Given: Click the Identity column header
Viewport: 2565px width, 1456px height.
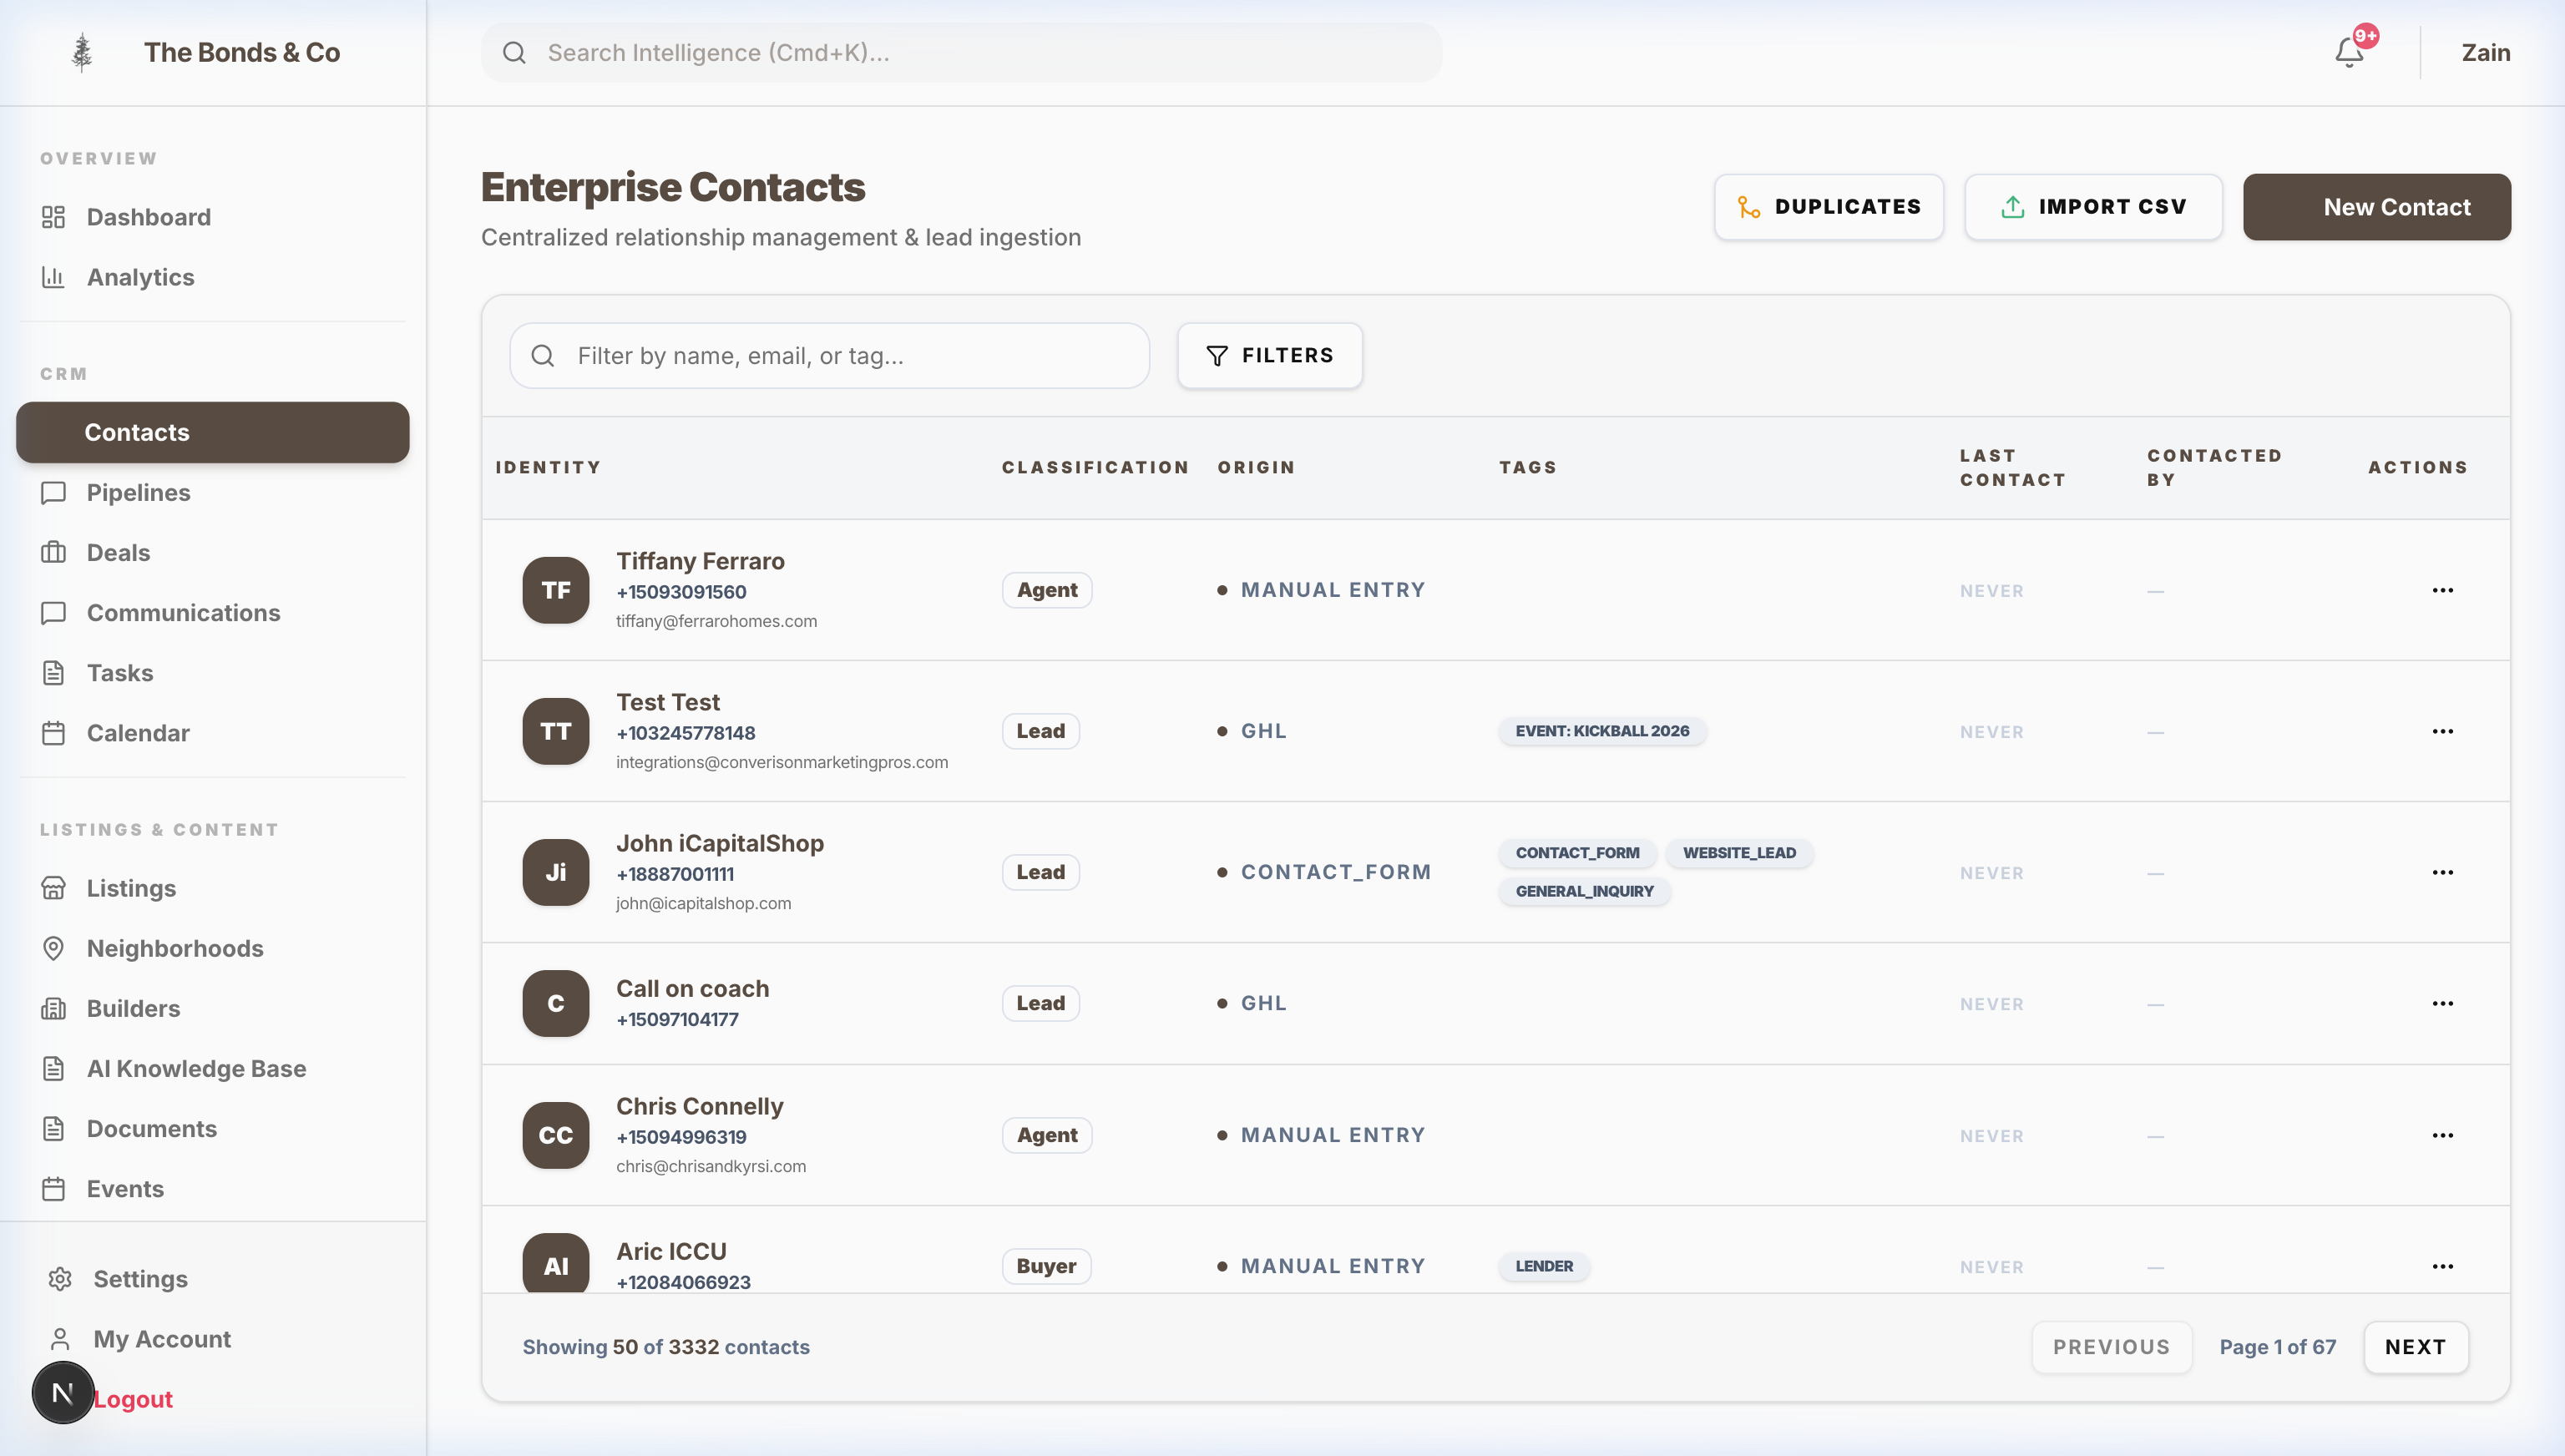Looking at the screenshot, I should pyautogui.click(x=548, y=467).
